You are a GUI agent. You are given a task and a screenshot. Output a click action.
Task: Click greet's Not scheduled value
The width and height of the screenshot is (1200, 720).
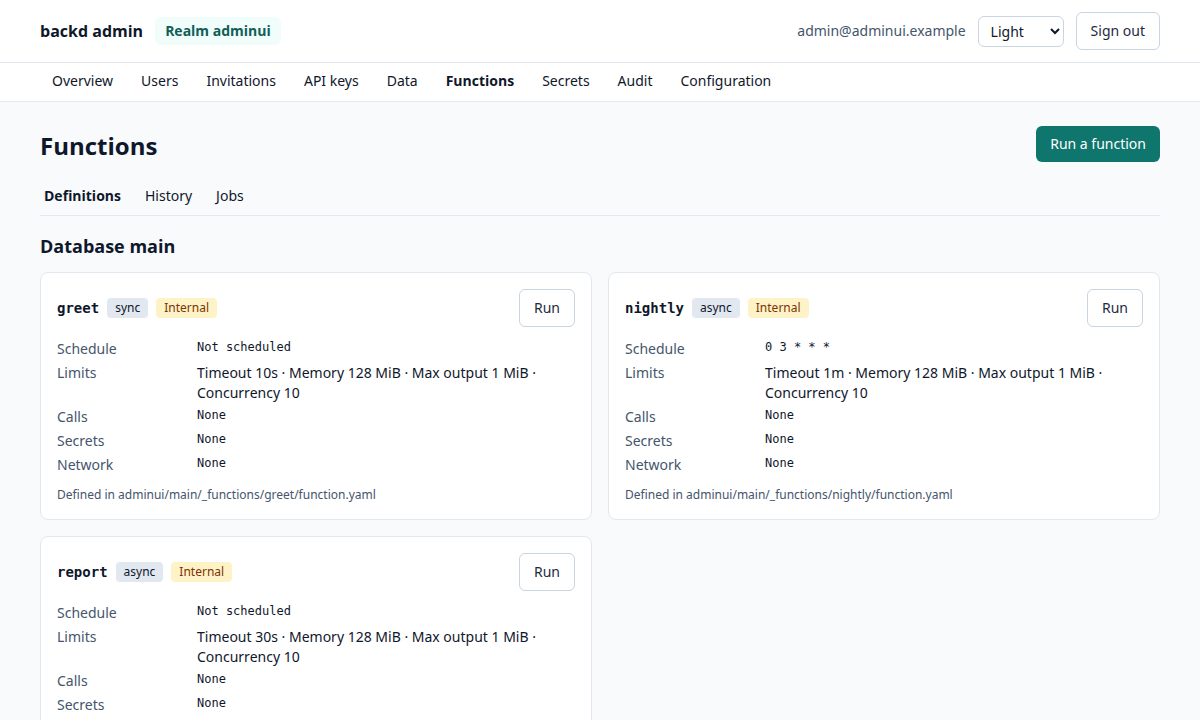[244, 347]
